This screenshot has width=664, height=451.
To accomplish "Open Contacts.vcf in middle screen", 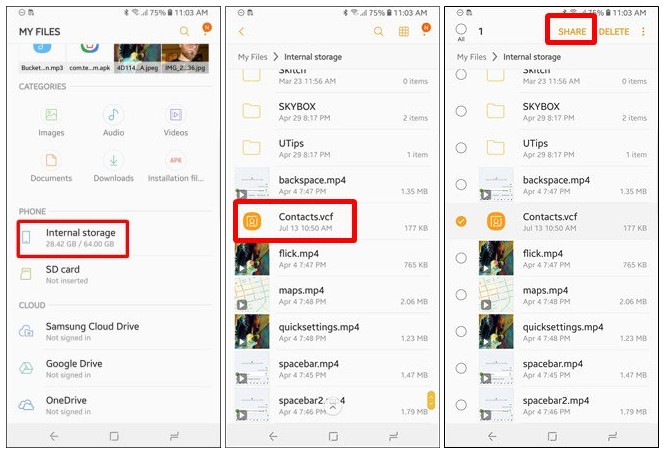I will 333,221.
